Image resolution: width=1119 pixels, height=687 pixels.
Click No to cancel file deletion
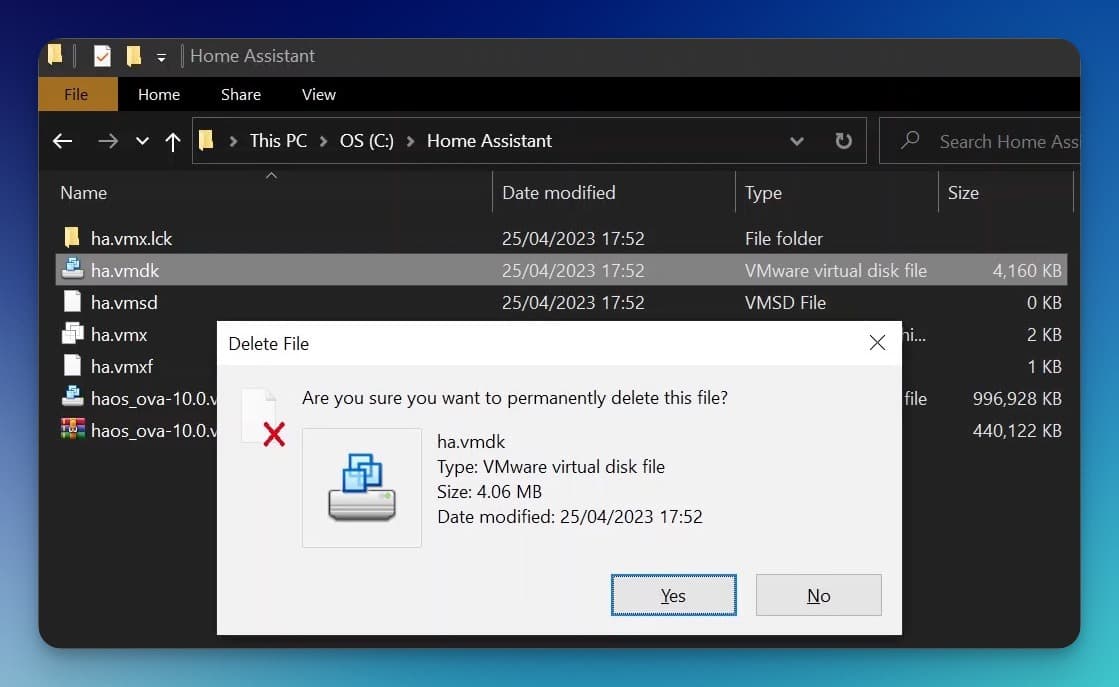click(818, 595)
